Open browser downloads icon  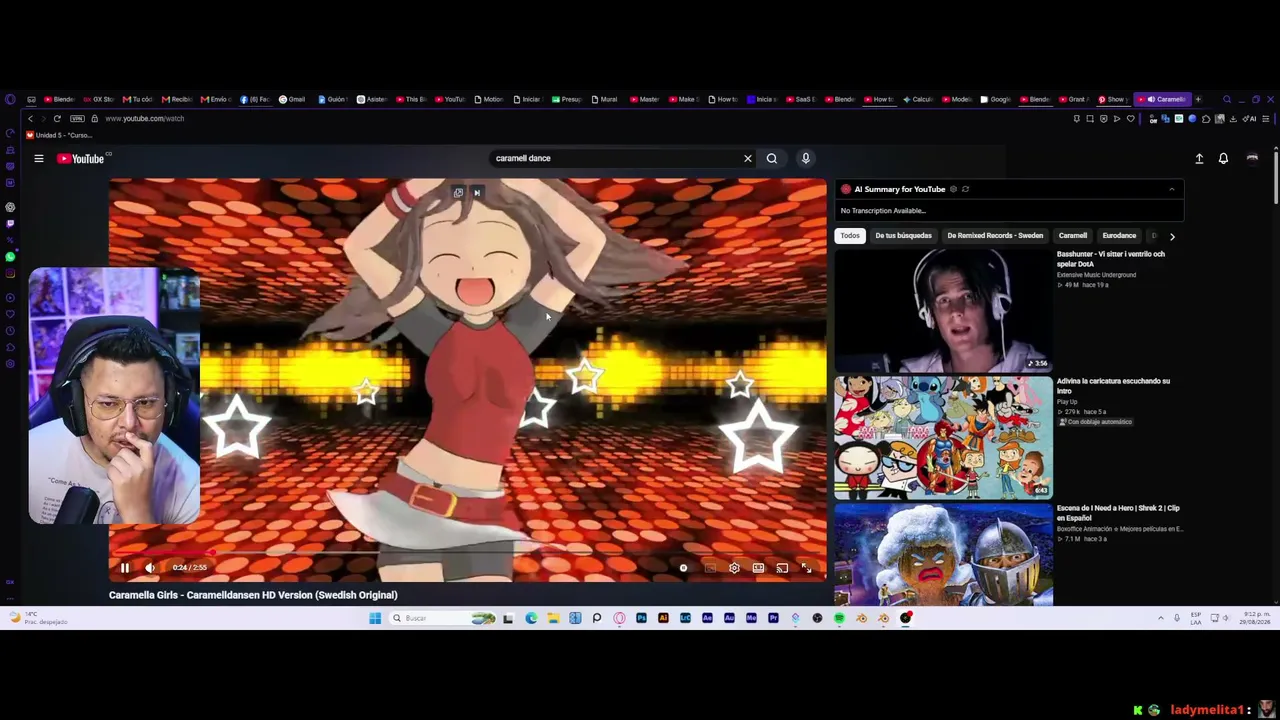[x=1233, y=119]
